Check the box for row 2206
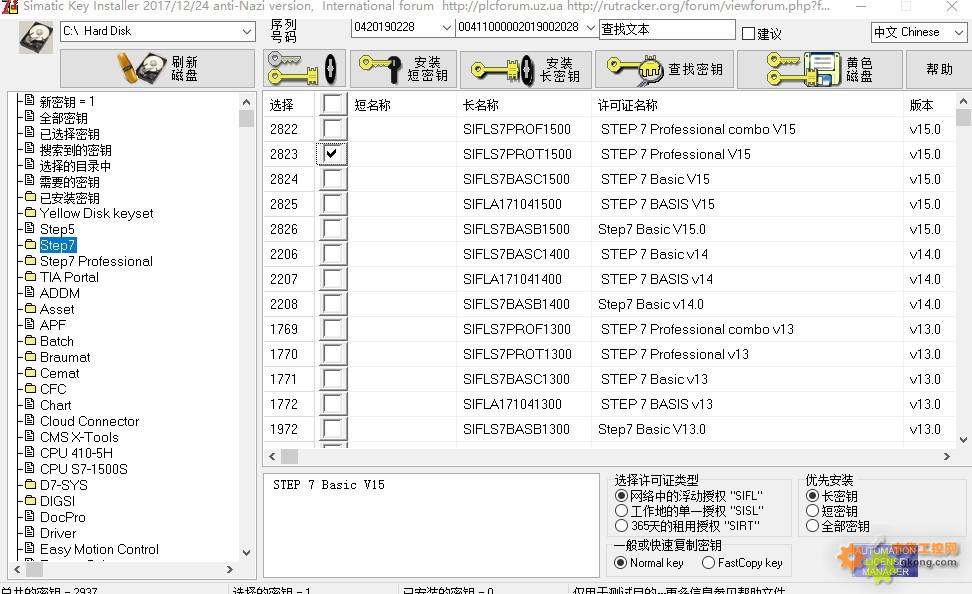972x594 pixels. click(x=332, y=254)
